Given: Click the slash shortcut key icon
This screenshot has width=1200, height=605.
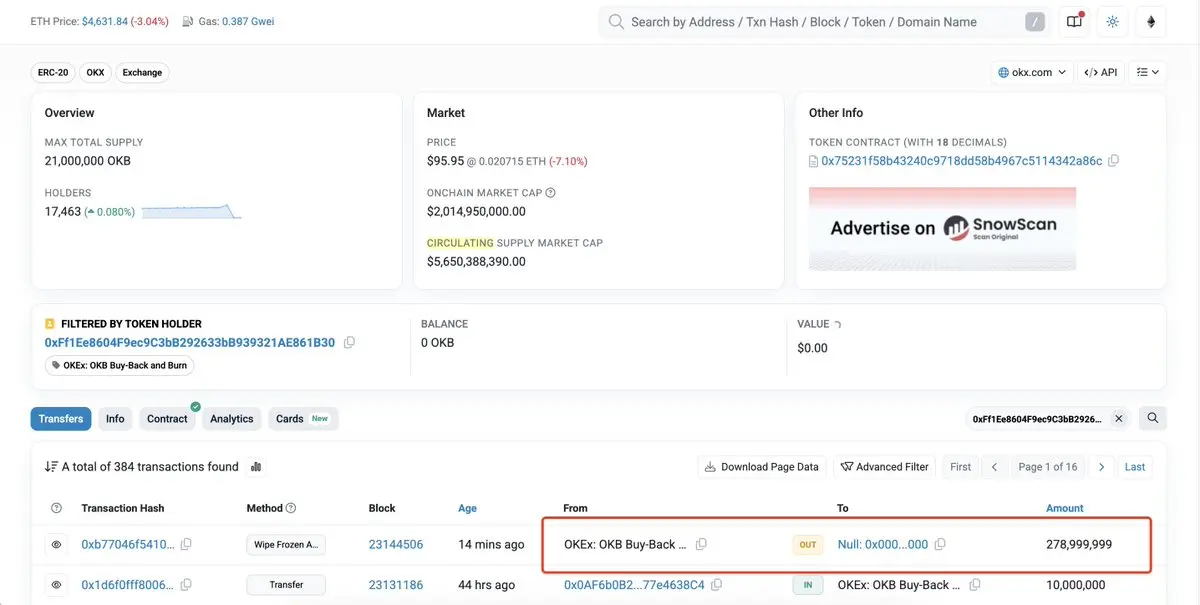Looking at the screenshot, I should click(1036, 22).
